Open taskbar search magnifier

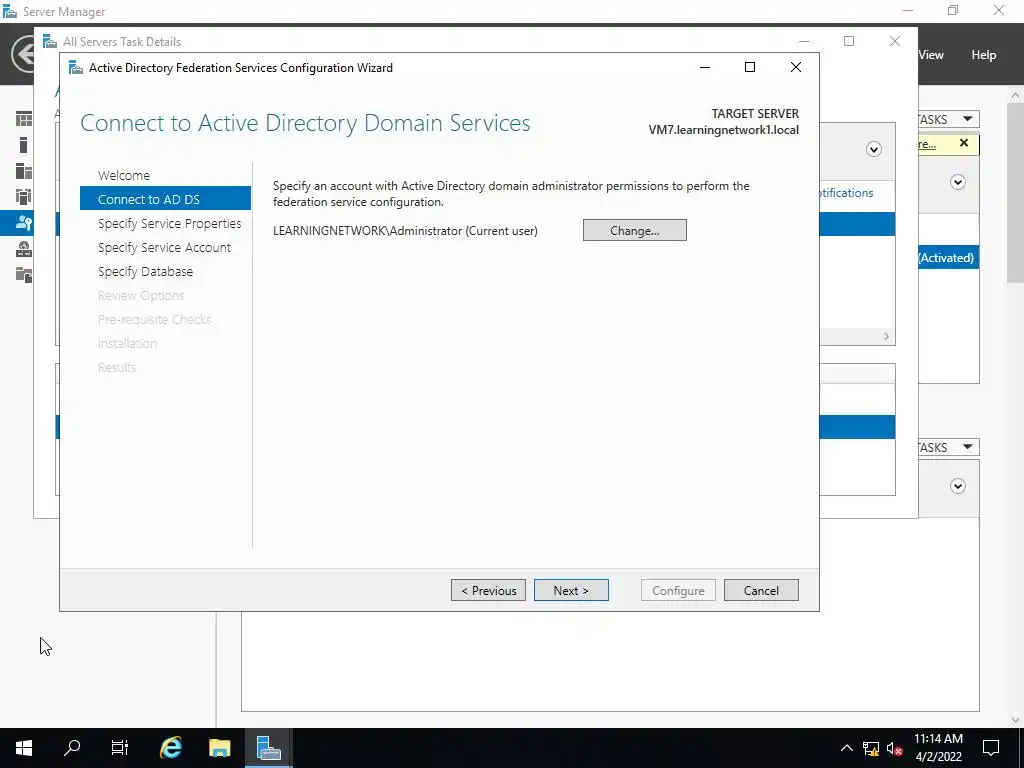click(72, 748)
